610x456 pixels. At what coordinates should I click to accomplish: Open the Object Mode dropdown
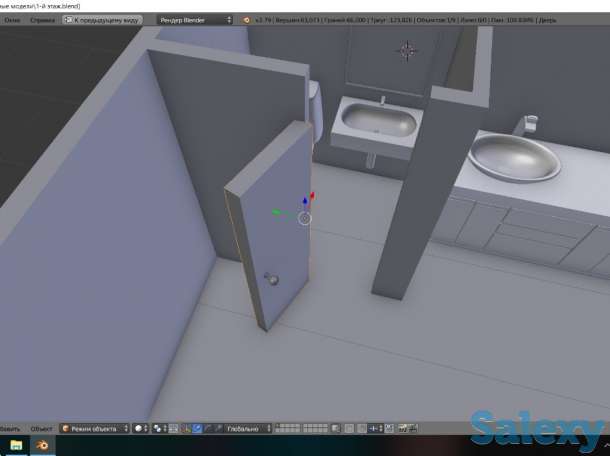[x=95, y=429]
